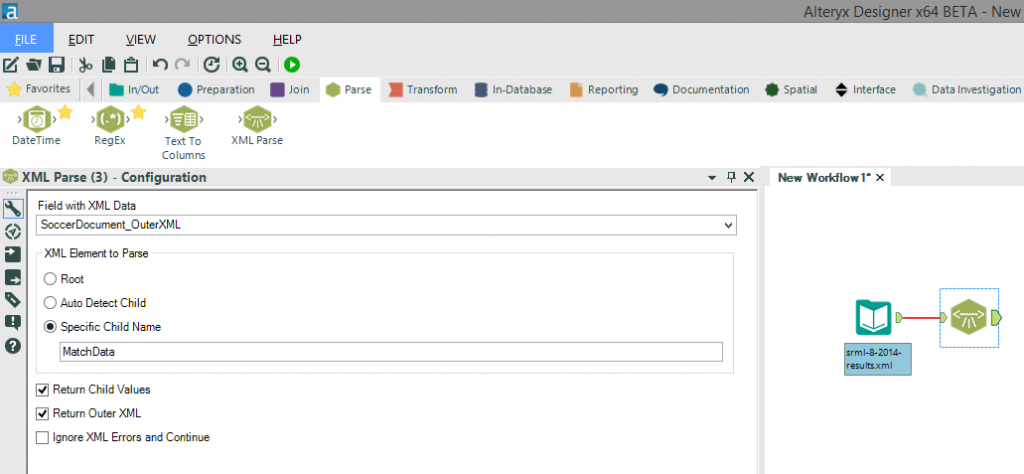Image resolution: width=1024 pixels, height=474 pixels.
Task: Open the EDIT menu
Action: (x=82, y=39)
